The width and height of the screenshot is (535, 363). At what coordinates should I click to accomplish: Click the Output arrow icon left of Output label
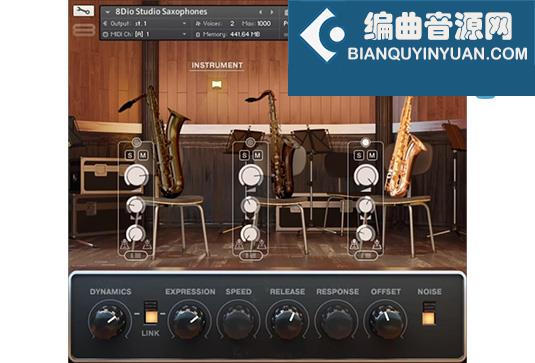click(105, 24)
